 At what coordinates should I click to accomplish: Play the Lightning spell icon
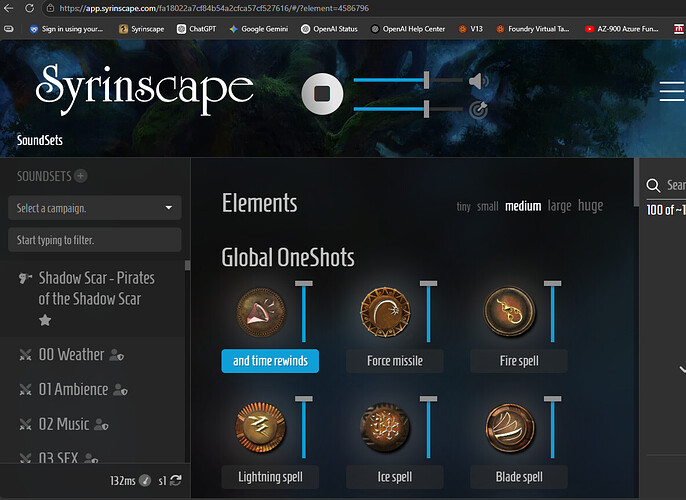point(261,427)
